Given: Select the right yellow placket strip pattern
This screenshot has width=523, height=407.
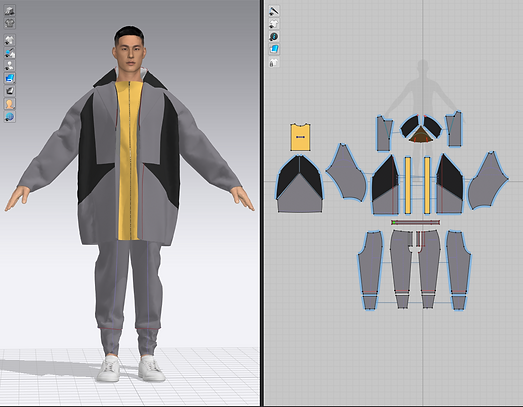Looking at the screenshot, I should click(427, 185).
